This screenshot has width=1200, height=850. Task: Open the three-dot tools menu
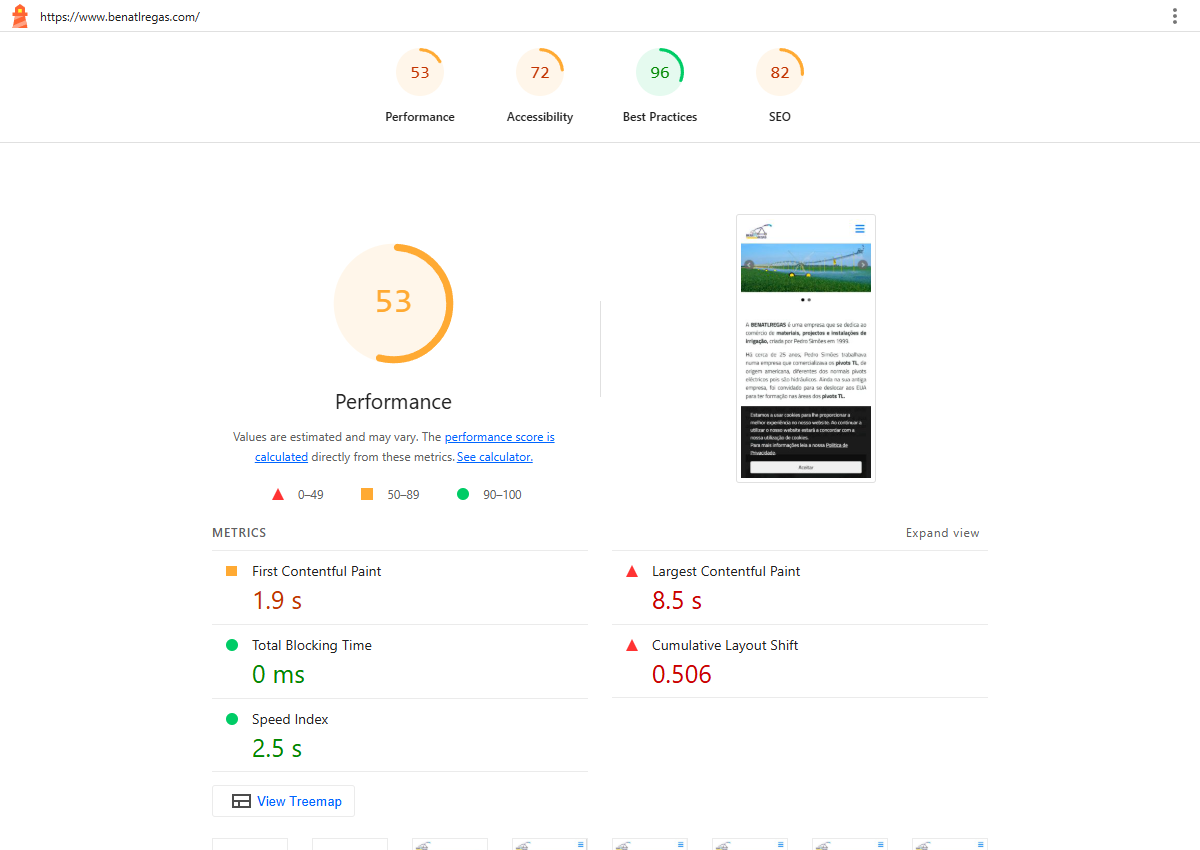click(x=1175, y=16)
